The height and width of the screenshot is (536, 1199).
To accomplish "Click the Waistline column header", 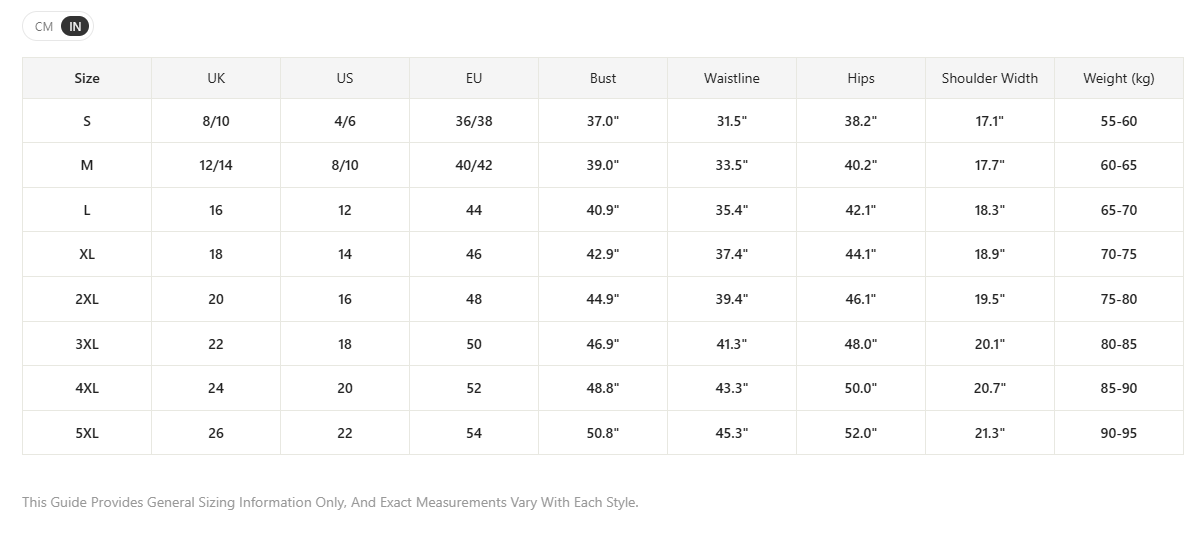I will click(732, 78).
